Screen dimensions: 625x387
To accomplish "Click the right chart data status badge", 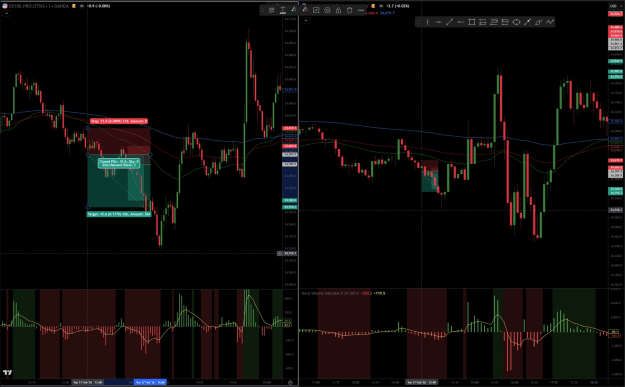I will click(x=373, y=6).
